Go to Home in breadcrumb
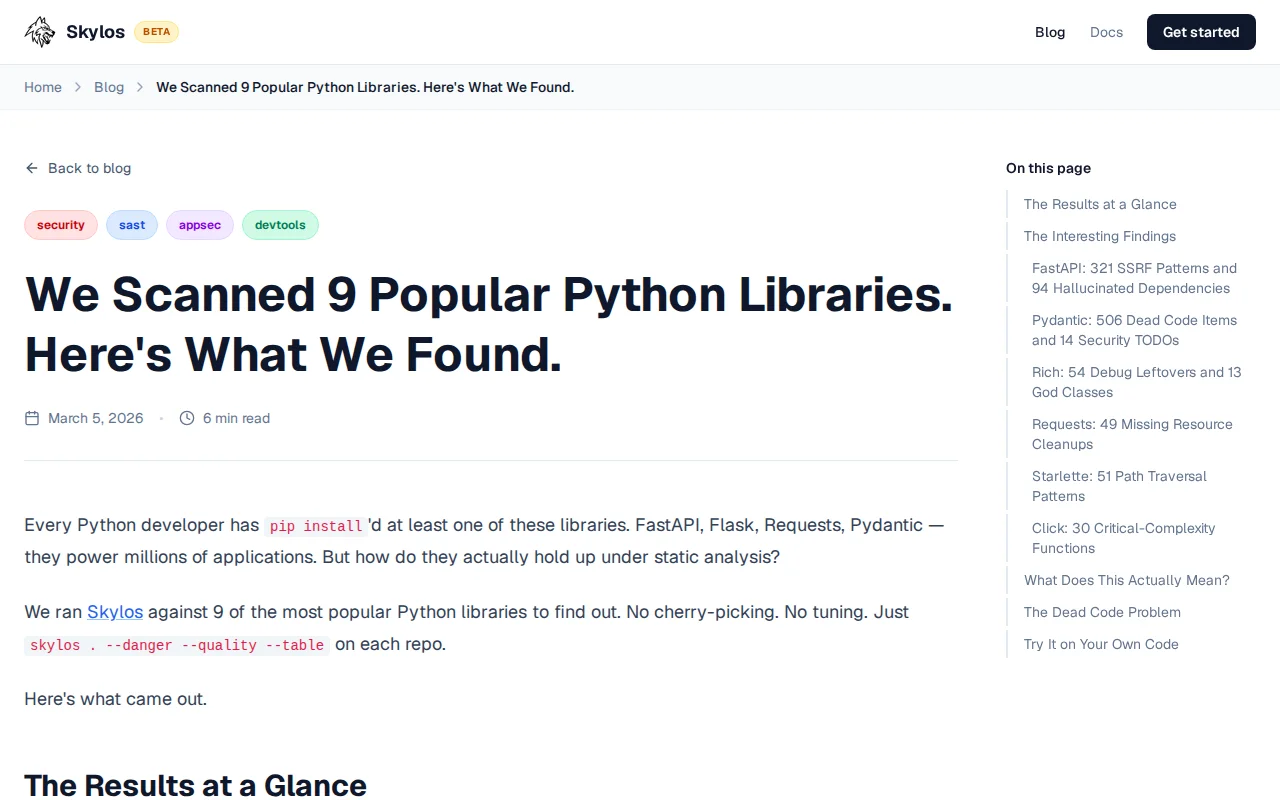 (x=43, y=87)
